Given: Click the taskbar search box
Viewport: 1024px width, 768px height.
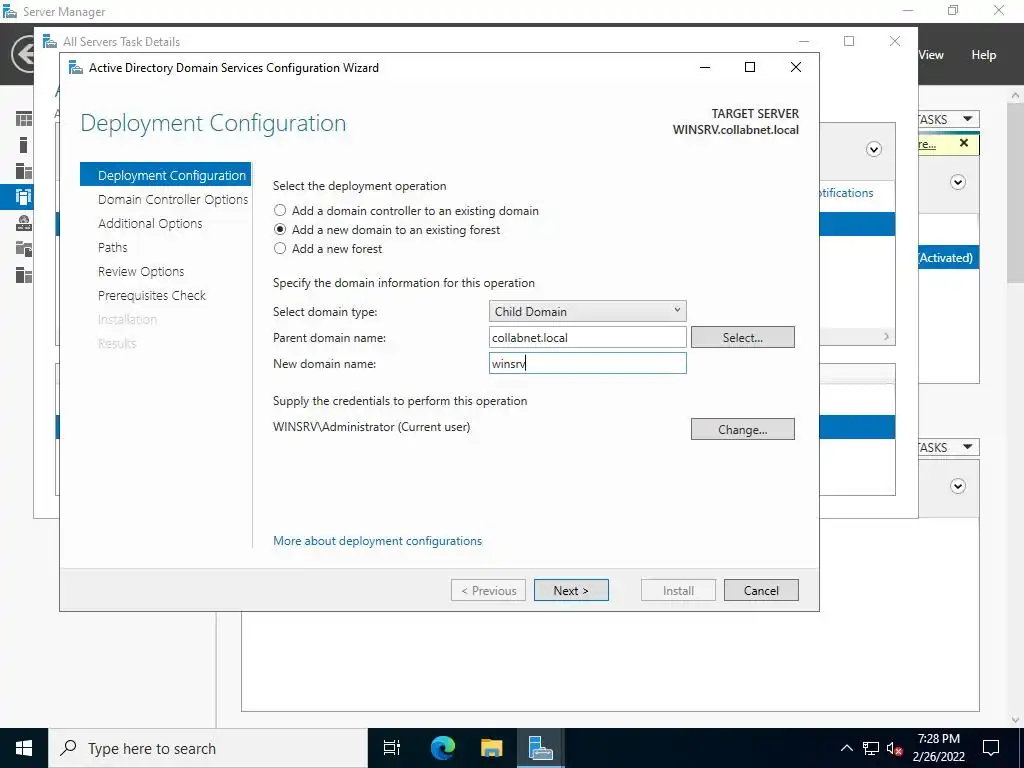Looking at the screenshot, I should coord(208,748).
